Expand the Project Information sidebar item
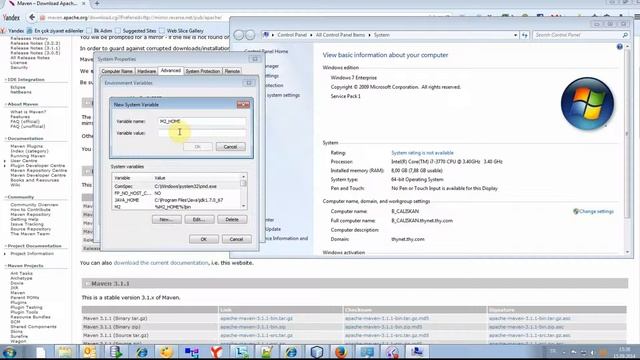Screen dimensions: 640x360 [x=5, y=254]
